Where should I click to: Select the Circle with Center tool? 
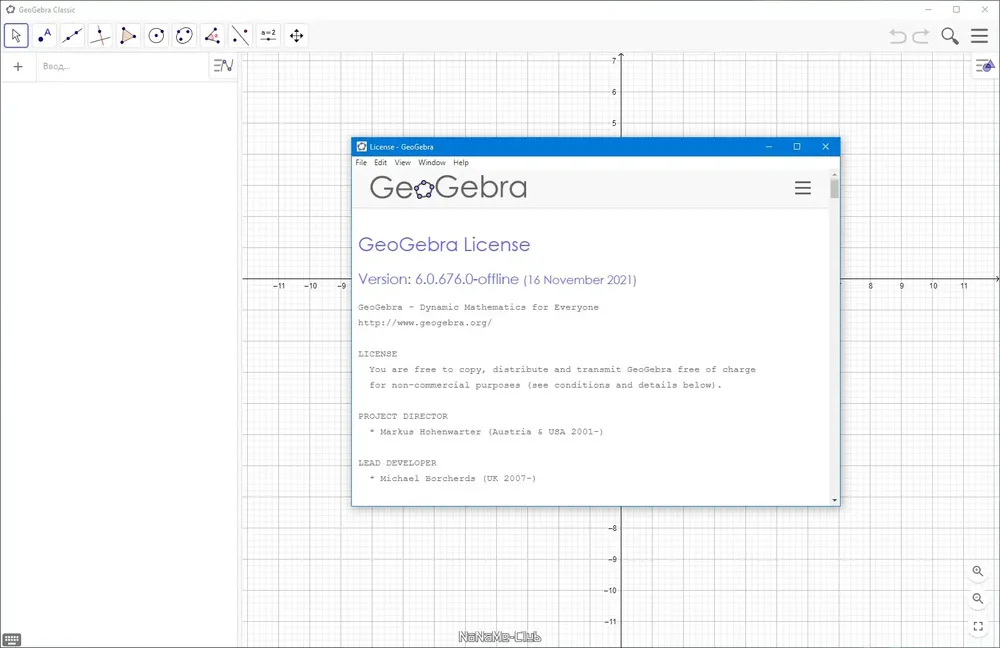[156, 36]
